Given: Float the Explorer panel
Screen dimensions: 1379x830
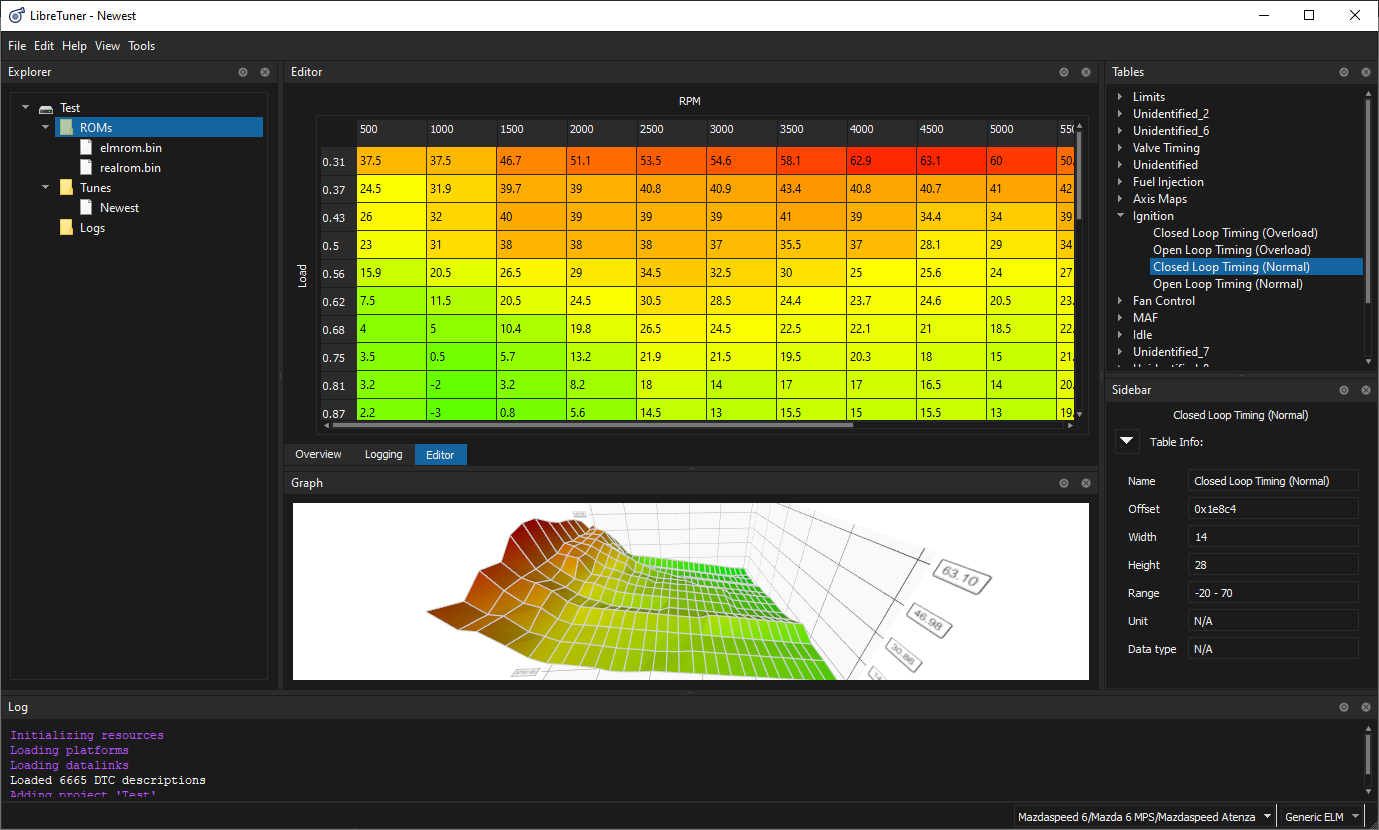Looking at the screenshot, I should [243, 72].
